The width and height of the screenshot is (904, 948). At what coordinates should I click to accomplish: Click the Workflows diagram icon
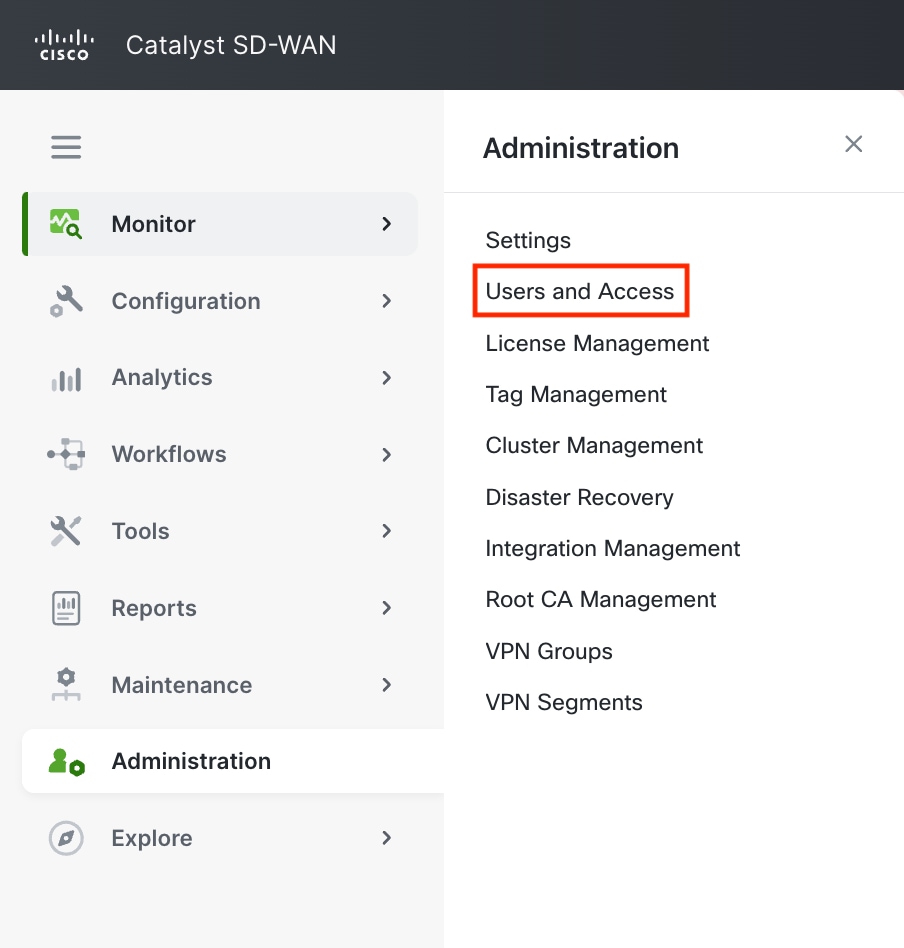66,454
